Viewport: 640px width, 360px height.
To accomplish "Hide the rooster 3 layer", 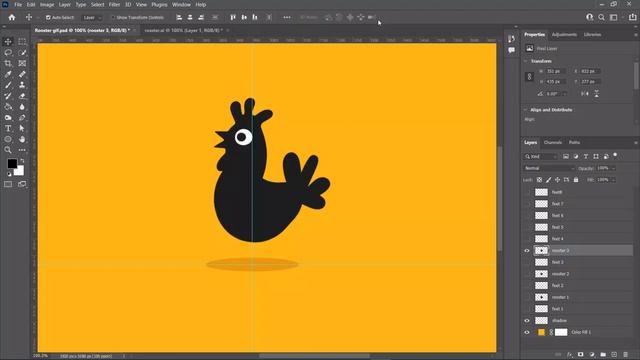I will point(527,251).
